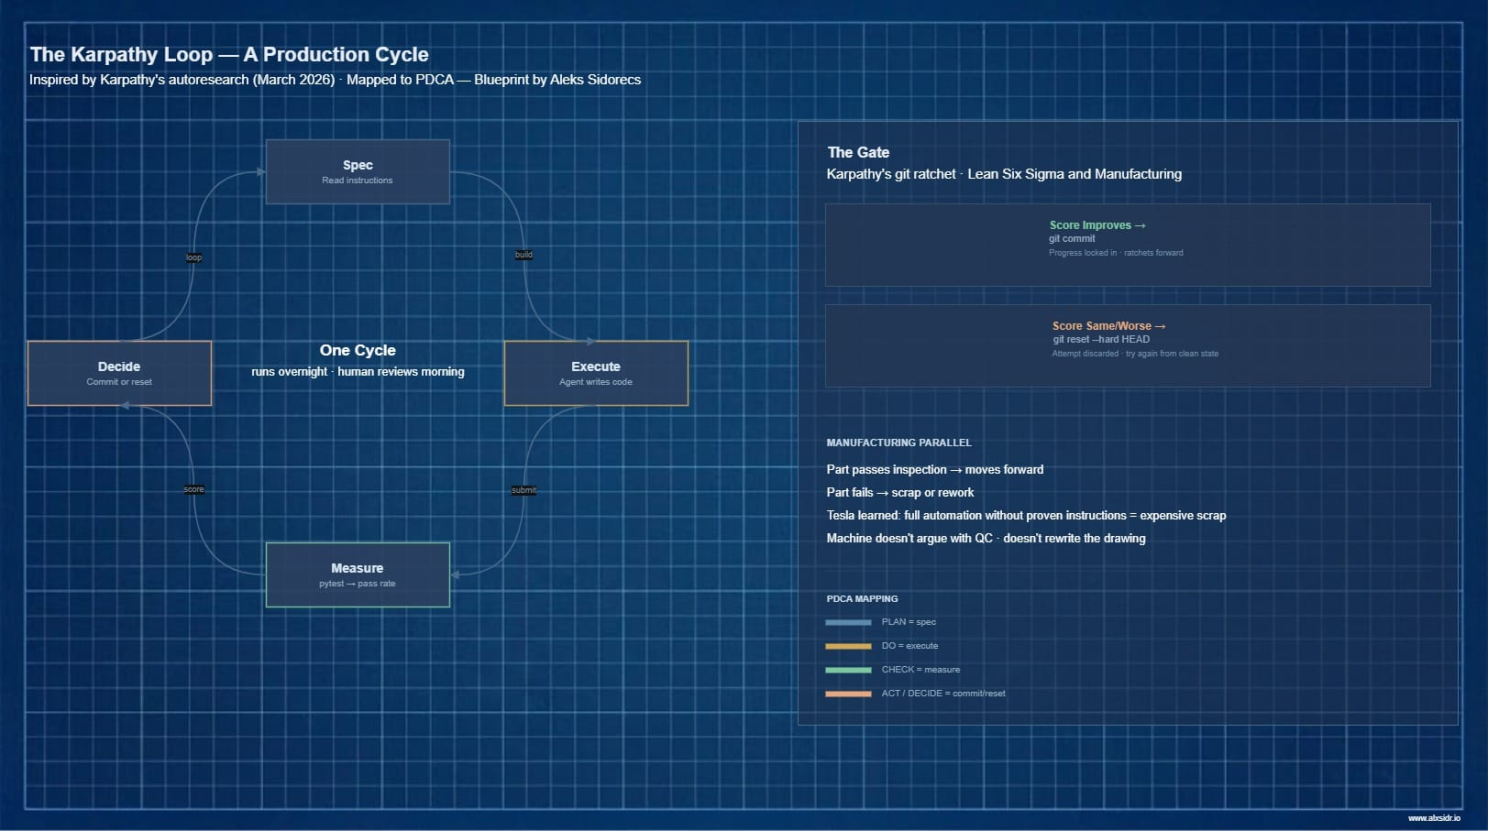This screenshot has height=831, width=1488.
Task: Select the green CHECK legend swatch
Action: coord(848,670)
